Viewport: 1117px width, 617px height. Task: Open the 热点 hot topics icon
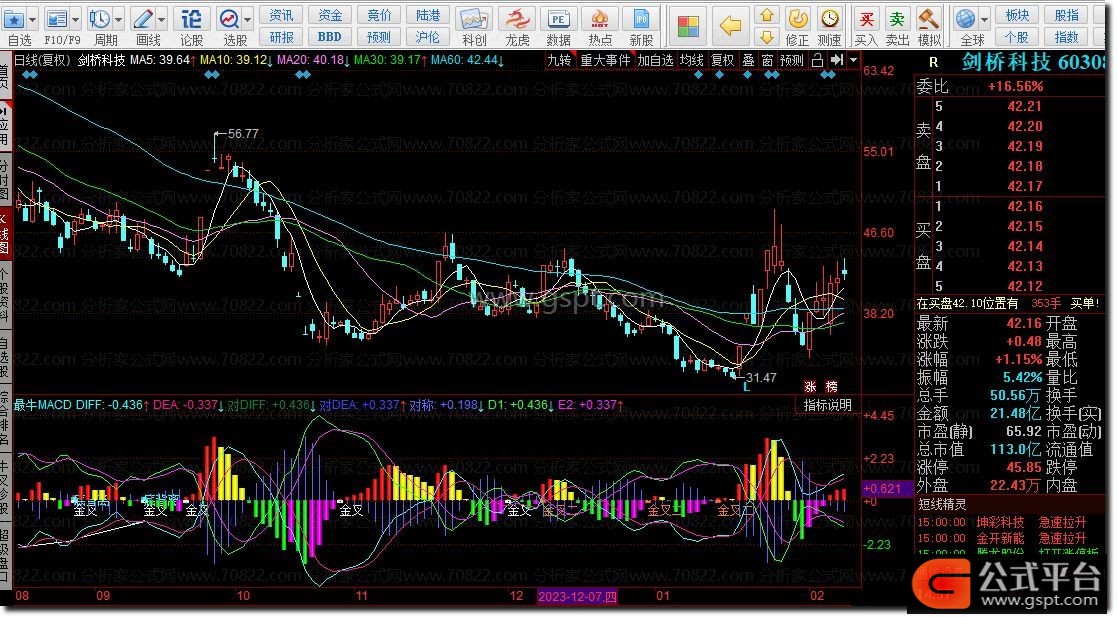click(600, 20)
